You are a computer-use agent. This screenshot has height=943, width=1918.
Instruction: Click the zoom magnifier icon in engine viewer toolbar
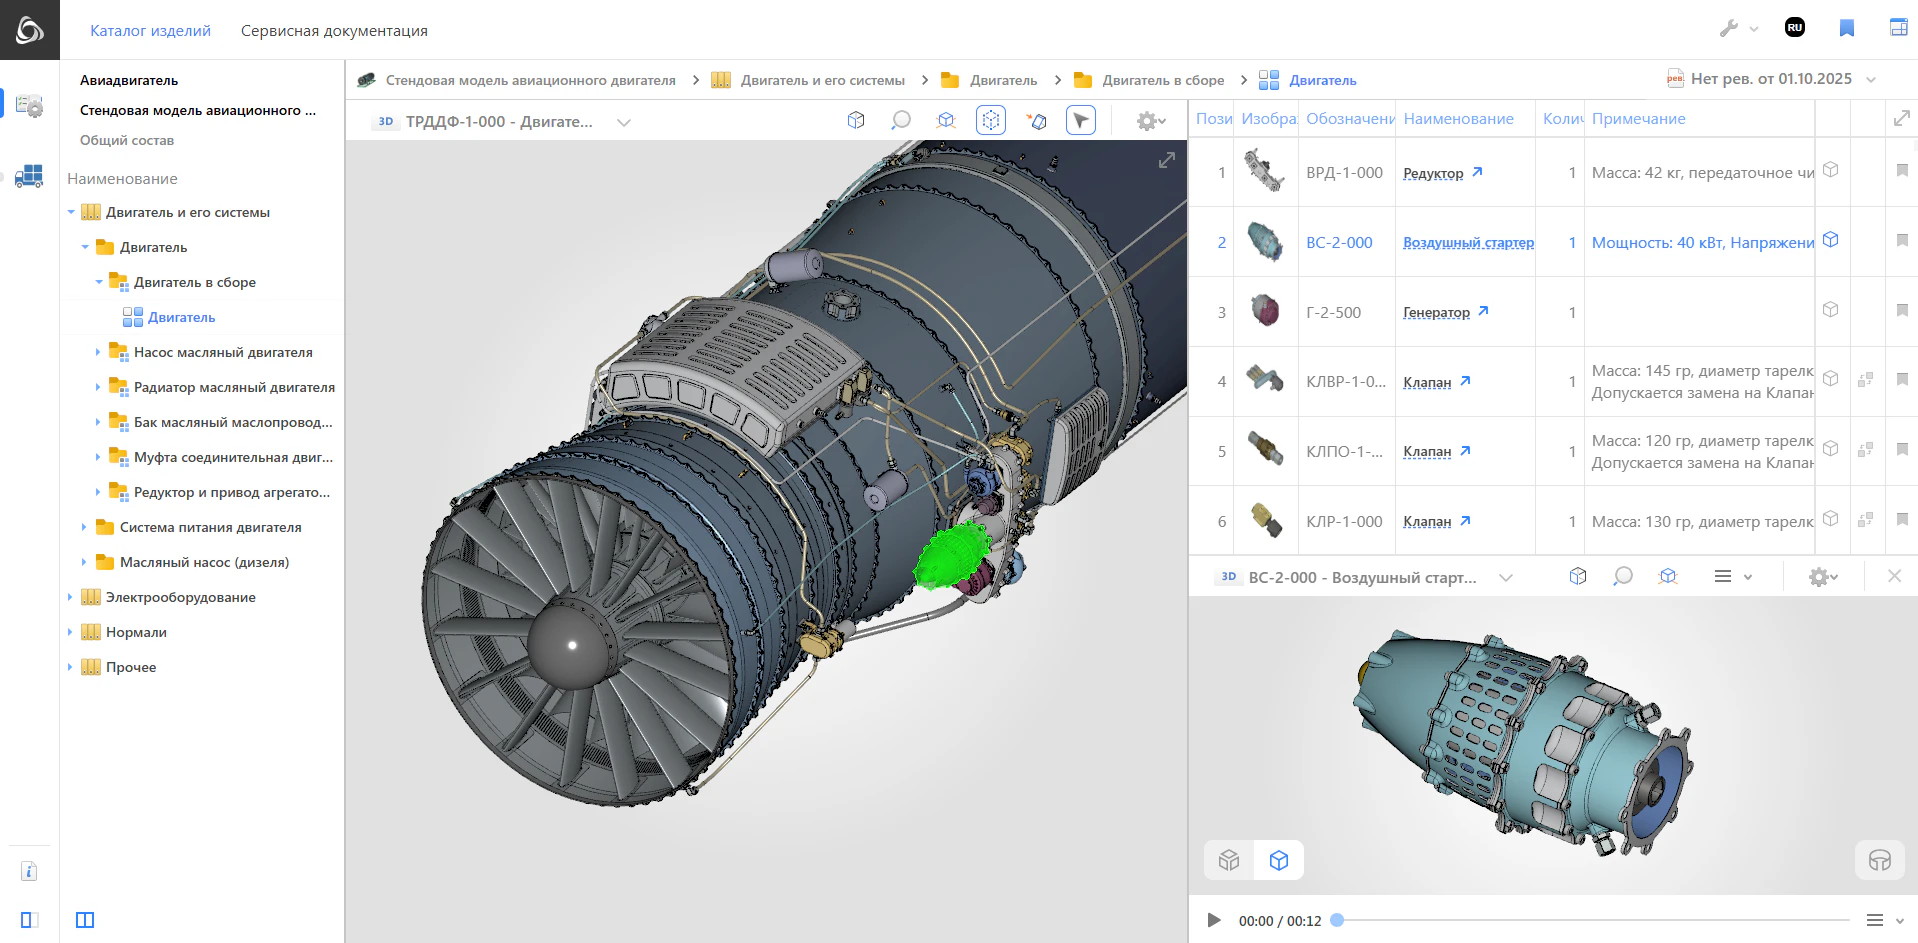click(x=901, y=121)
